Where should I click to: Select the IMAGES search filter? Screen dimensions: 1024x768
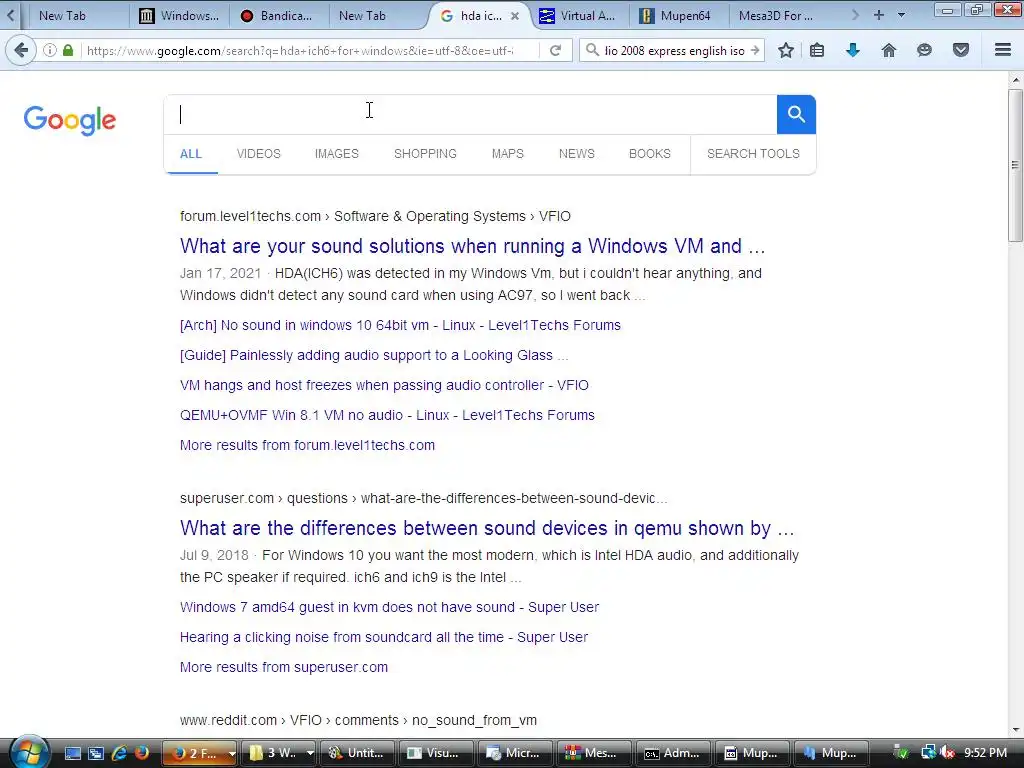coord(337,153)
